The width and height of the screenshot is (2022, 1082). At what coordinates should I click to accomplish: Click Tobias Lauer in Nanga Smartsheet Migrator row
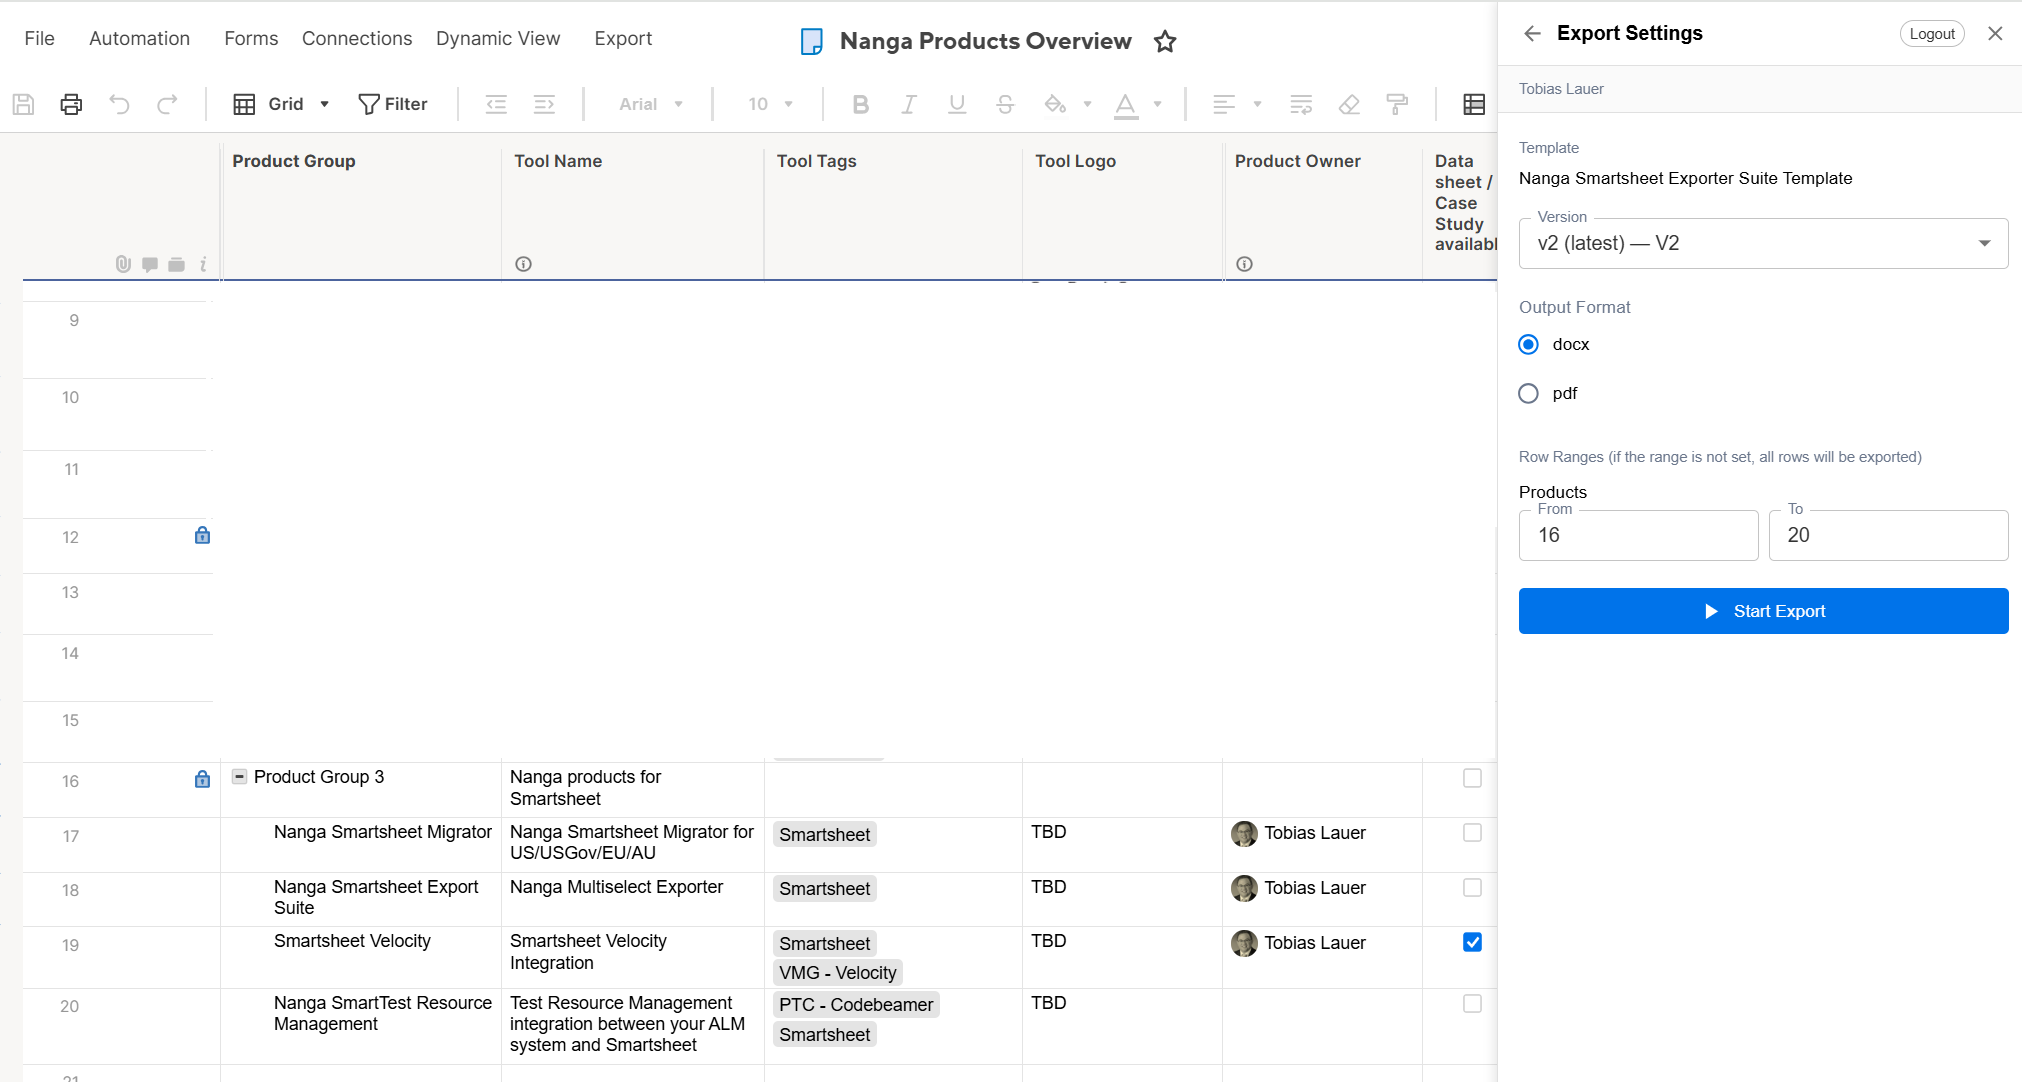[x=1314, y=833]
